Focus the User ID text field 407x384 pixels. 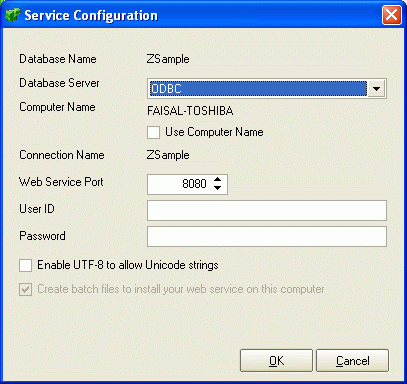(x=267, y=210)
